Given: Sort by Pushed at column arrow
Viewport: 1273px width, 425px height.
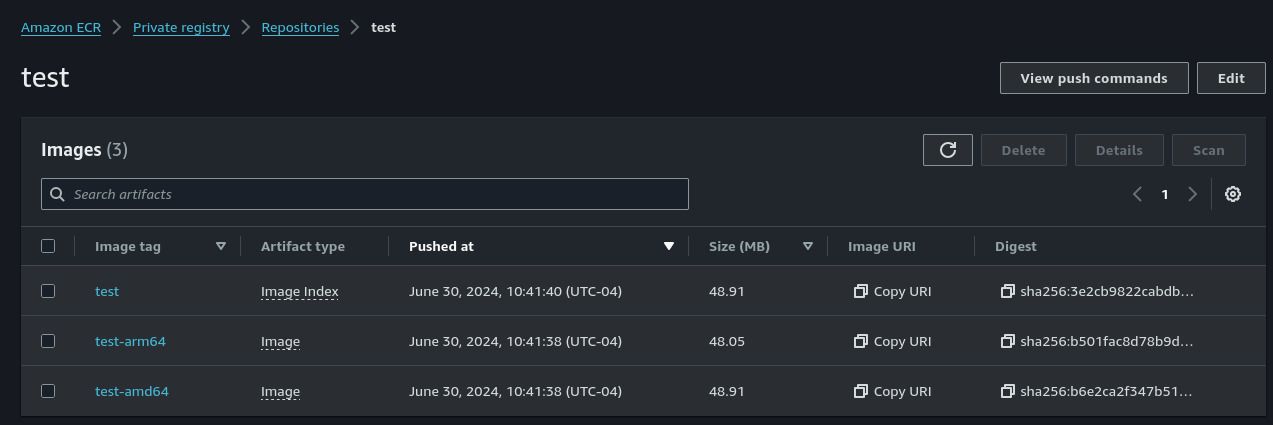Looking at the screenshot, I should coord(669,246).
